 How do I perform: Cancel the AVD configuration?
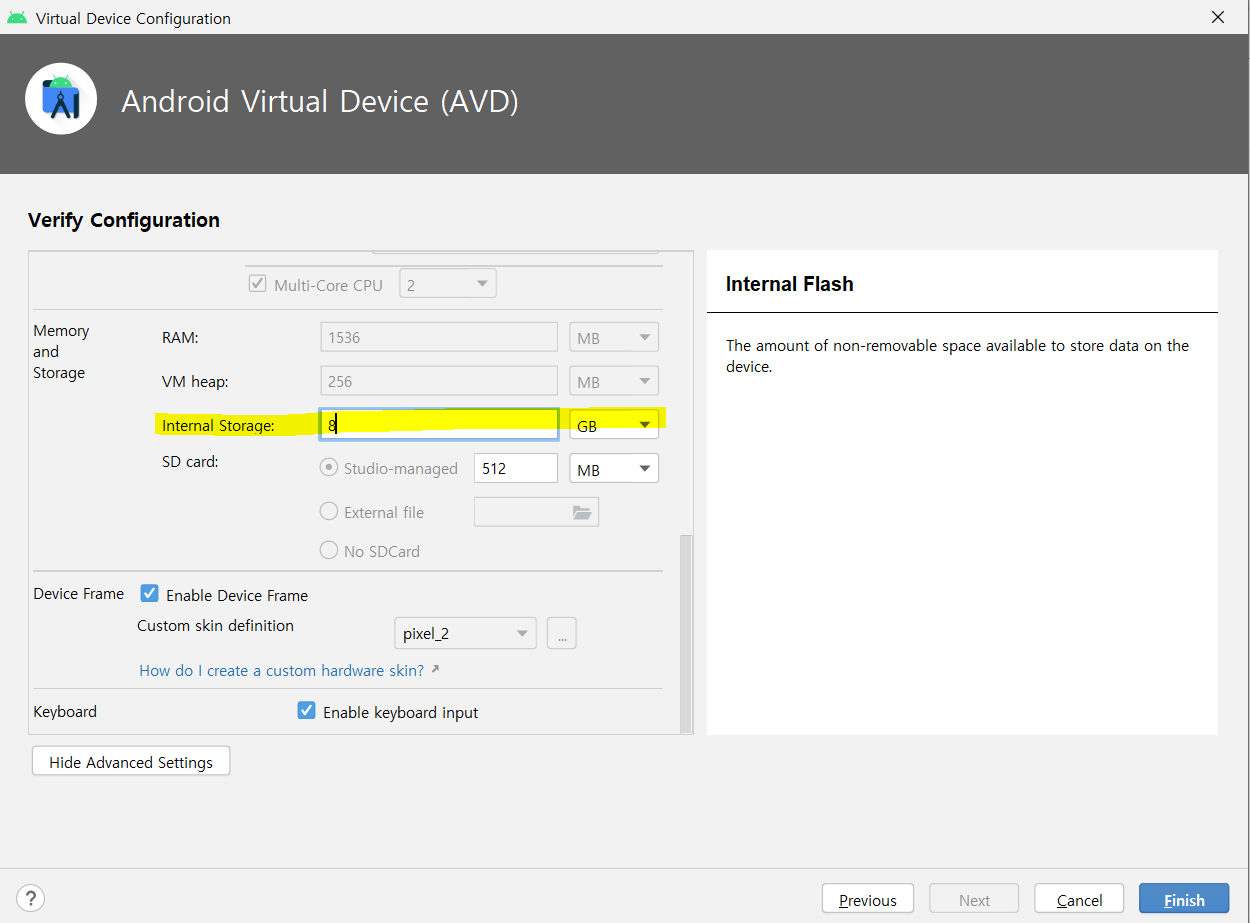pyautogui.click(x=1079, y=900)
